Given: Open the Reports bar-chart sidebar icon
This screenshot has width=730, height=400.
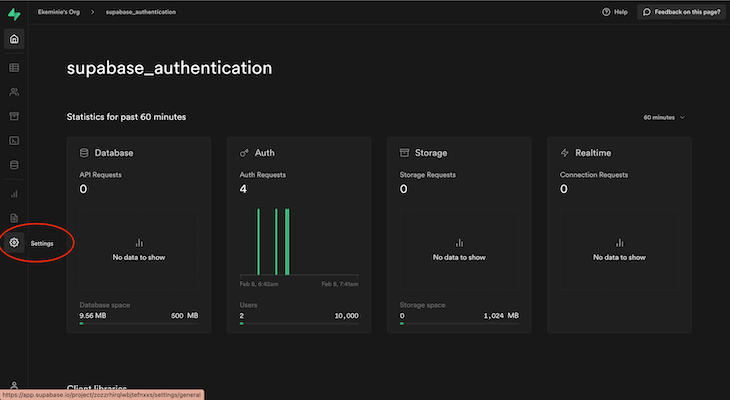Looking at the screenshot, I should (14, 194).
